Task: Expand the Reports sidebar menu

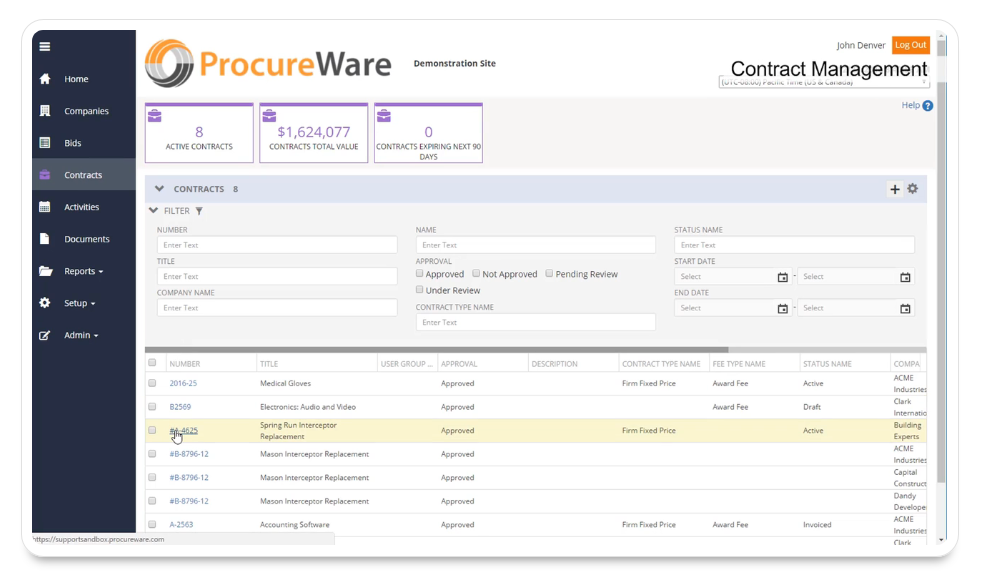Action: [83, 271]
